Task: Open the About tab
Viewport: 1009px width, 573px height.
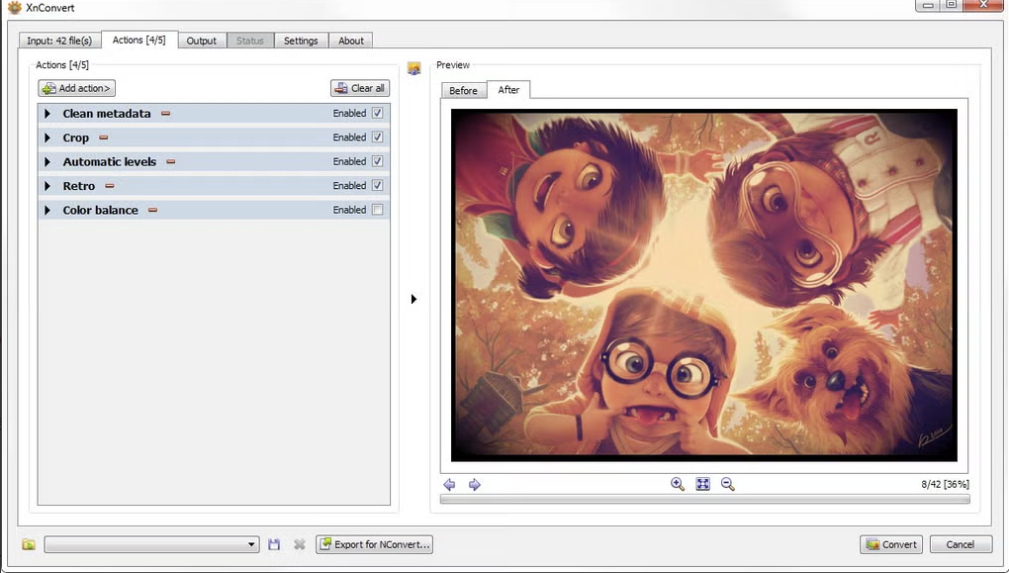Action: click(x=351, y=41)
